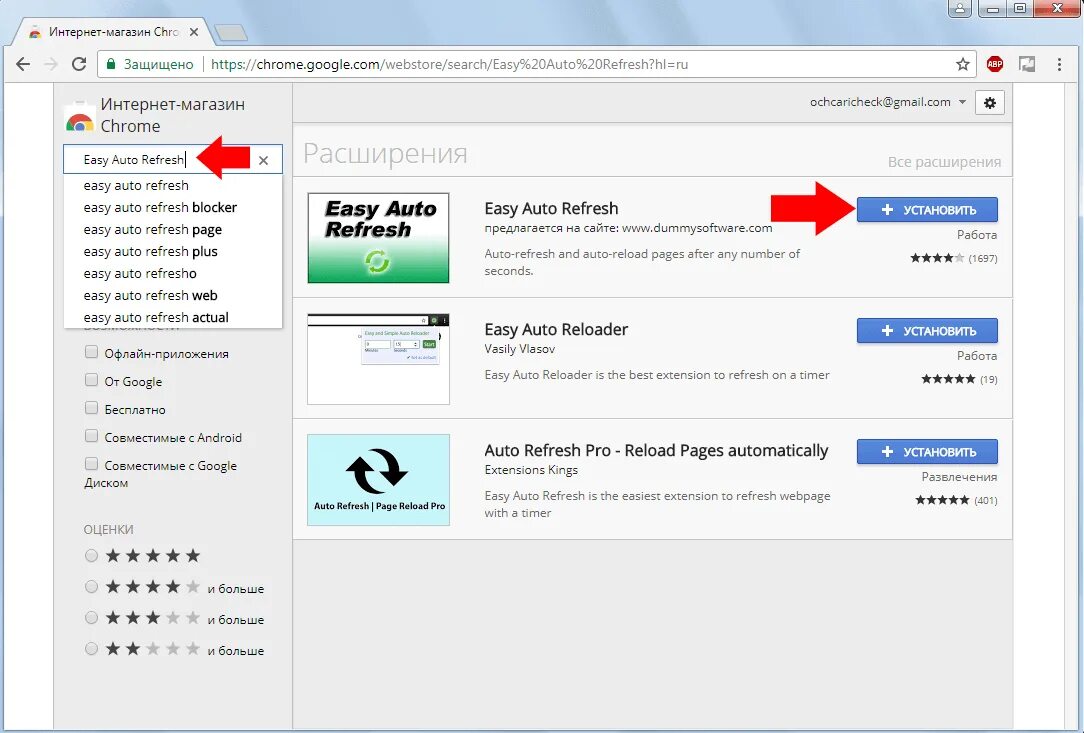Open the Easy Auto Reloader title link
This screenshot has height=733, width=1084.
pos(557,330)
